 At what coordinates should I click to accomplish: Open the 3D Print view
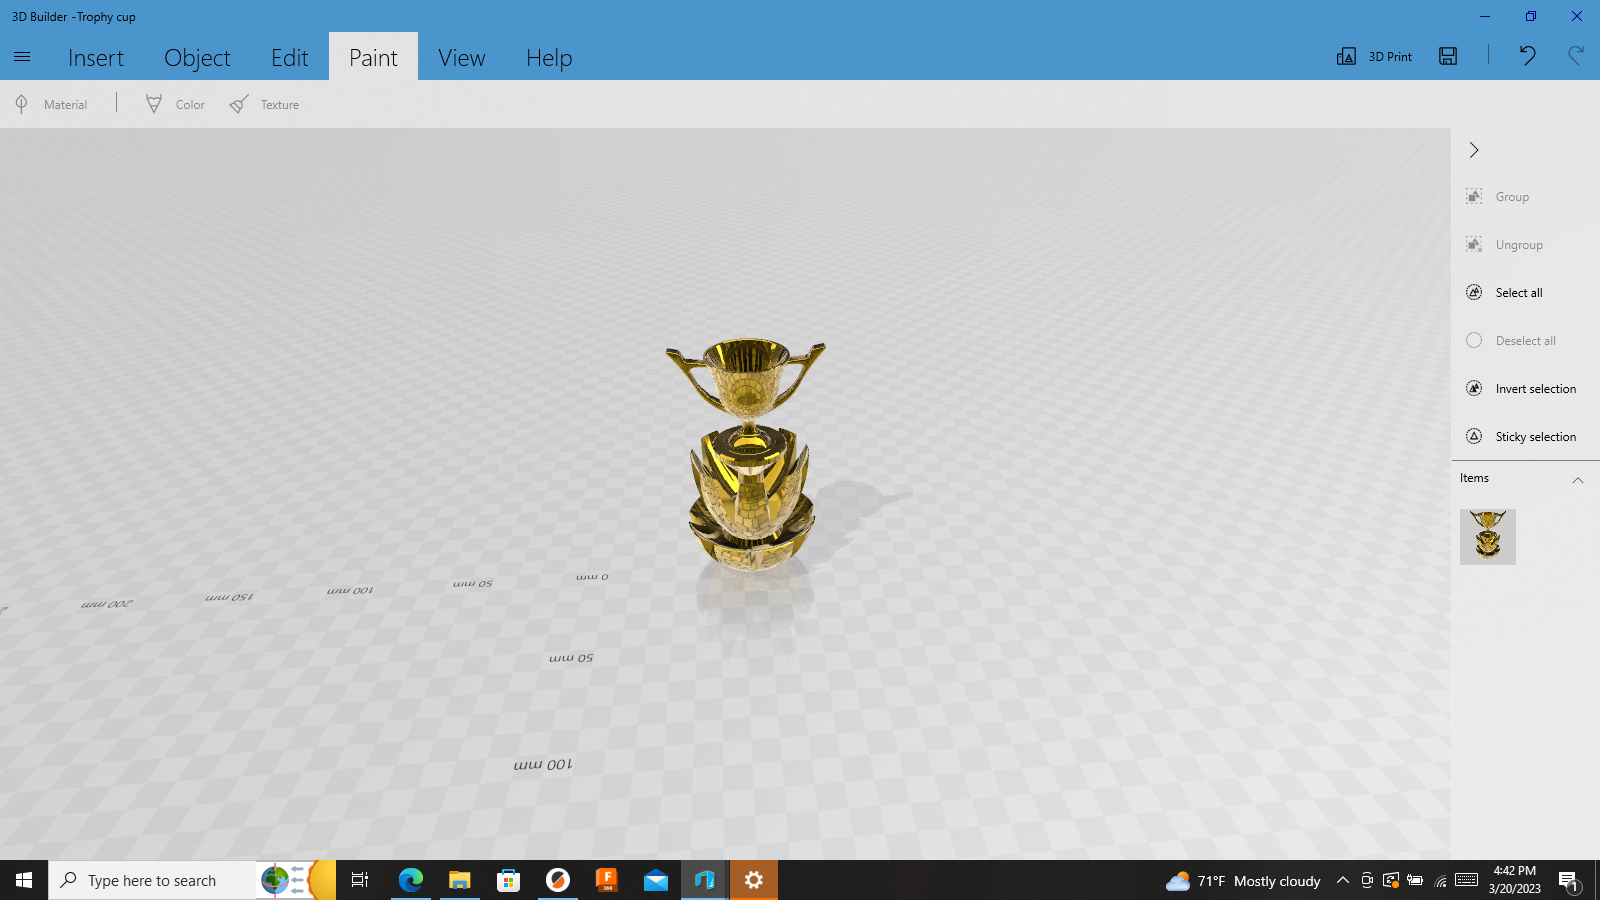click(x=1374, y=56)
